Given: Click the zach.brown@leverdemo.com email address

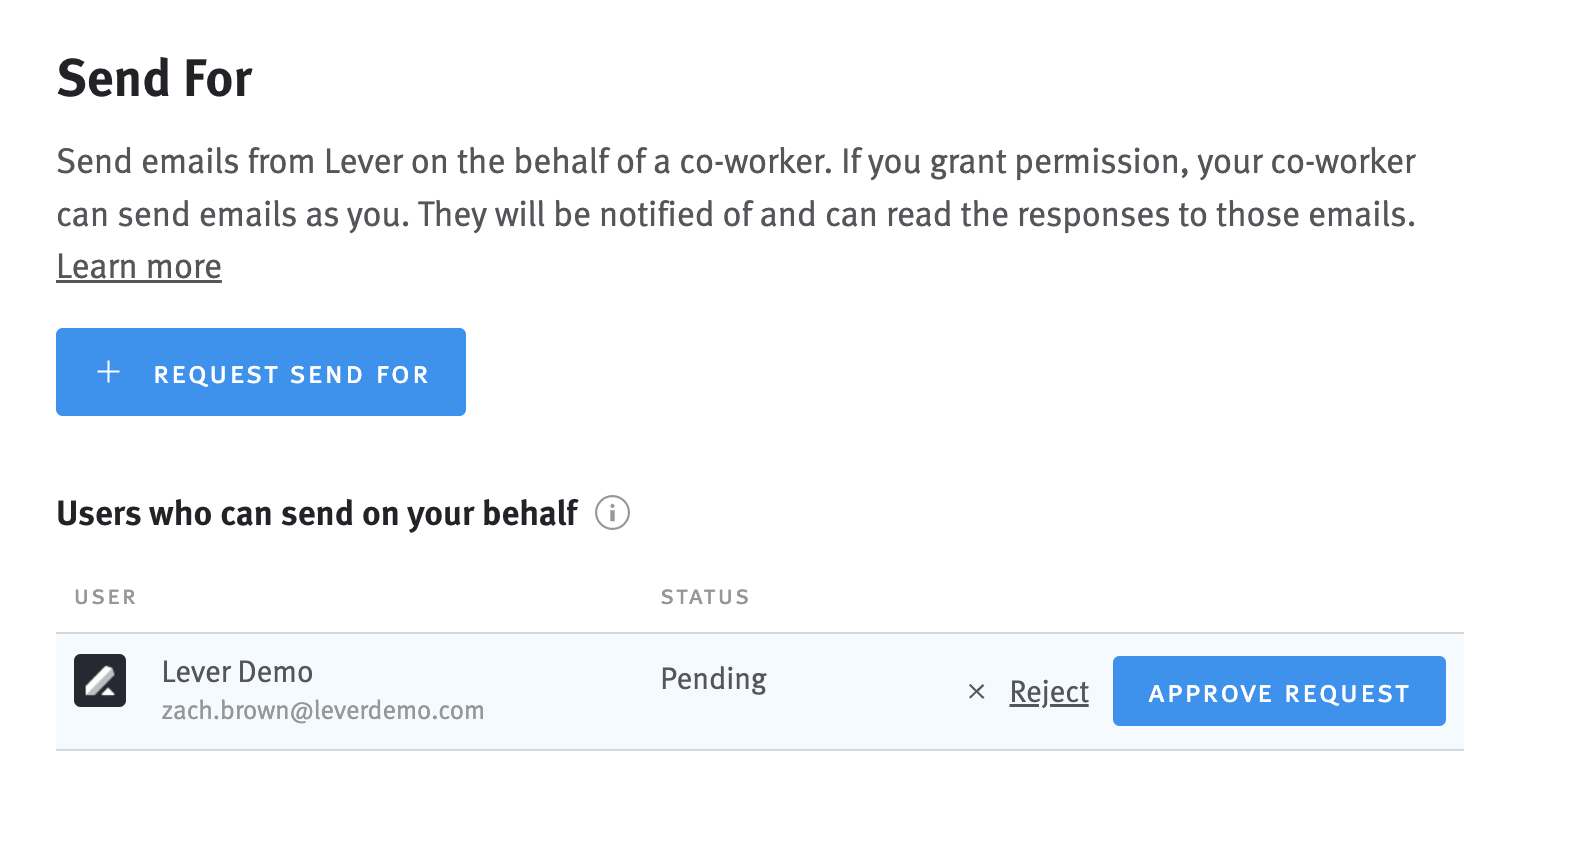Looking at the screenshot, I should [323, 711].
